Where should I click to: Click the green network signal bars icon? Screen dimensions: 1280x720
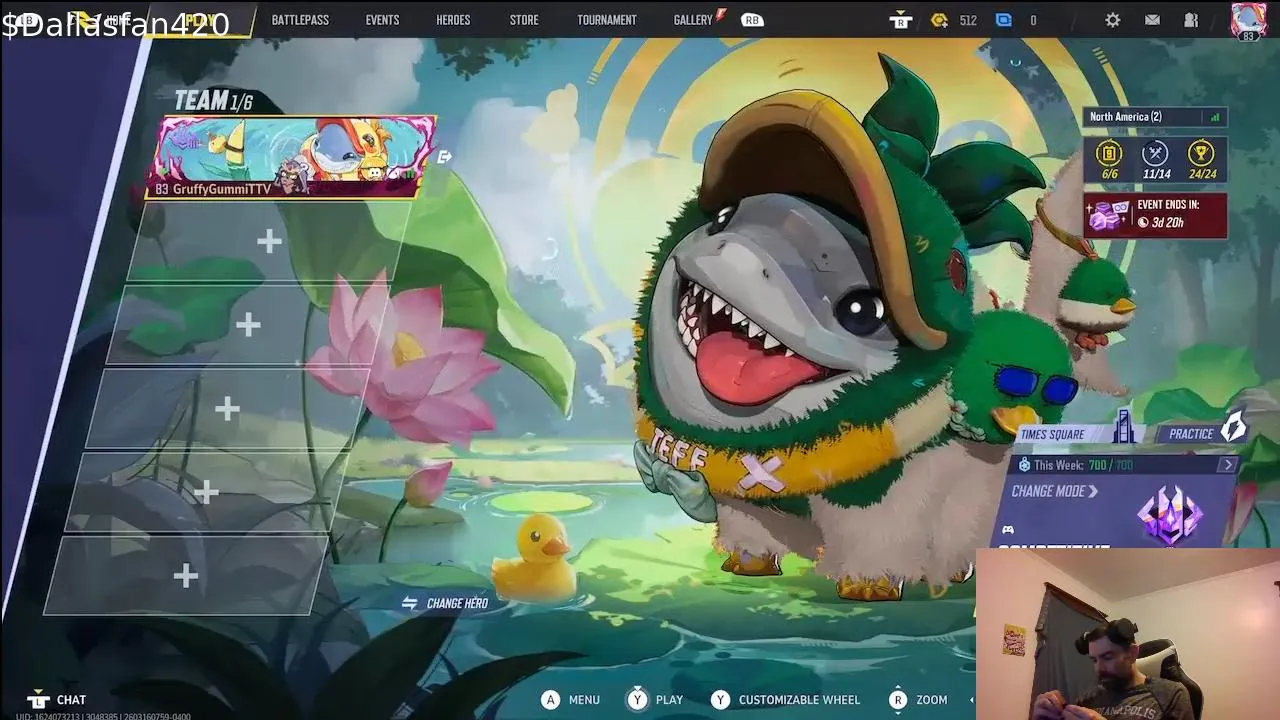[1215, 117]
